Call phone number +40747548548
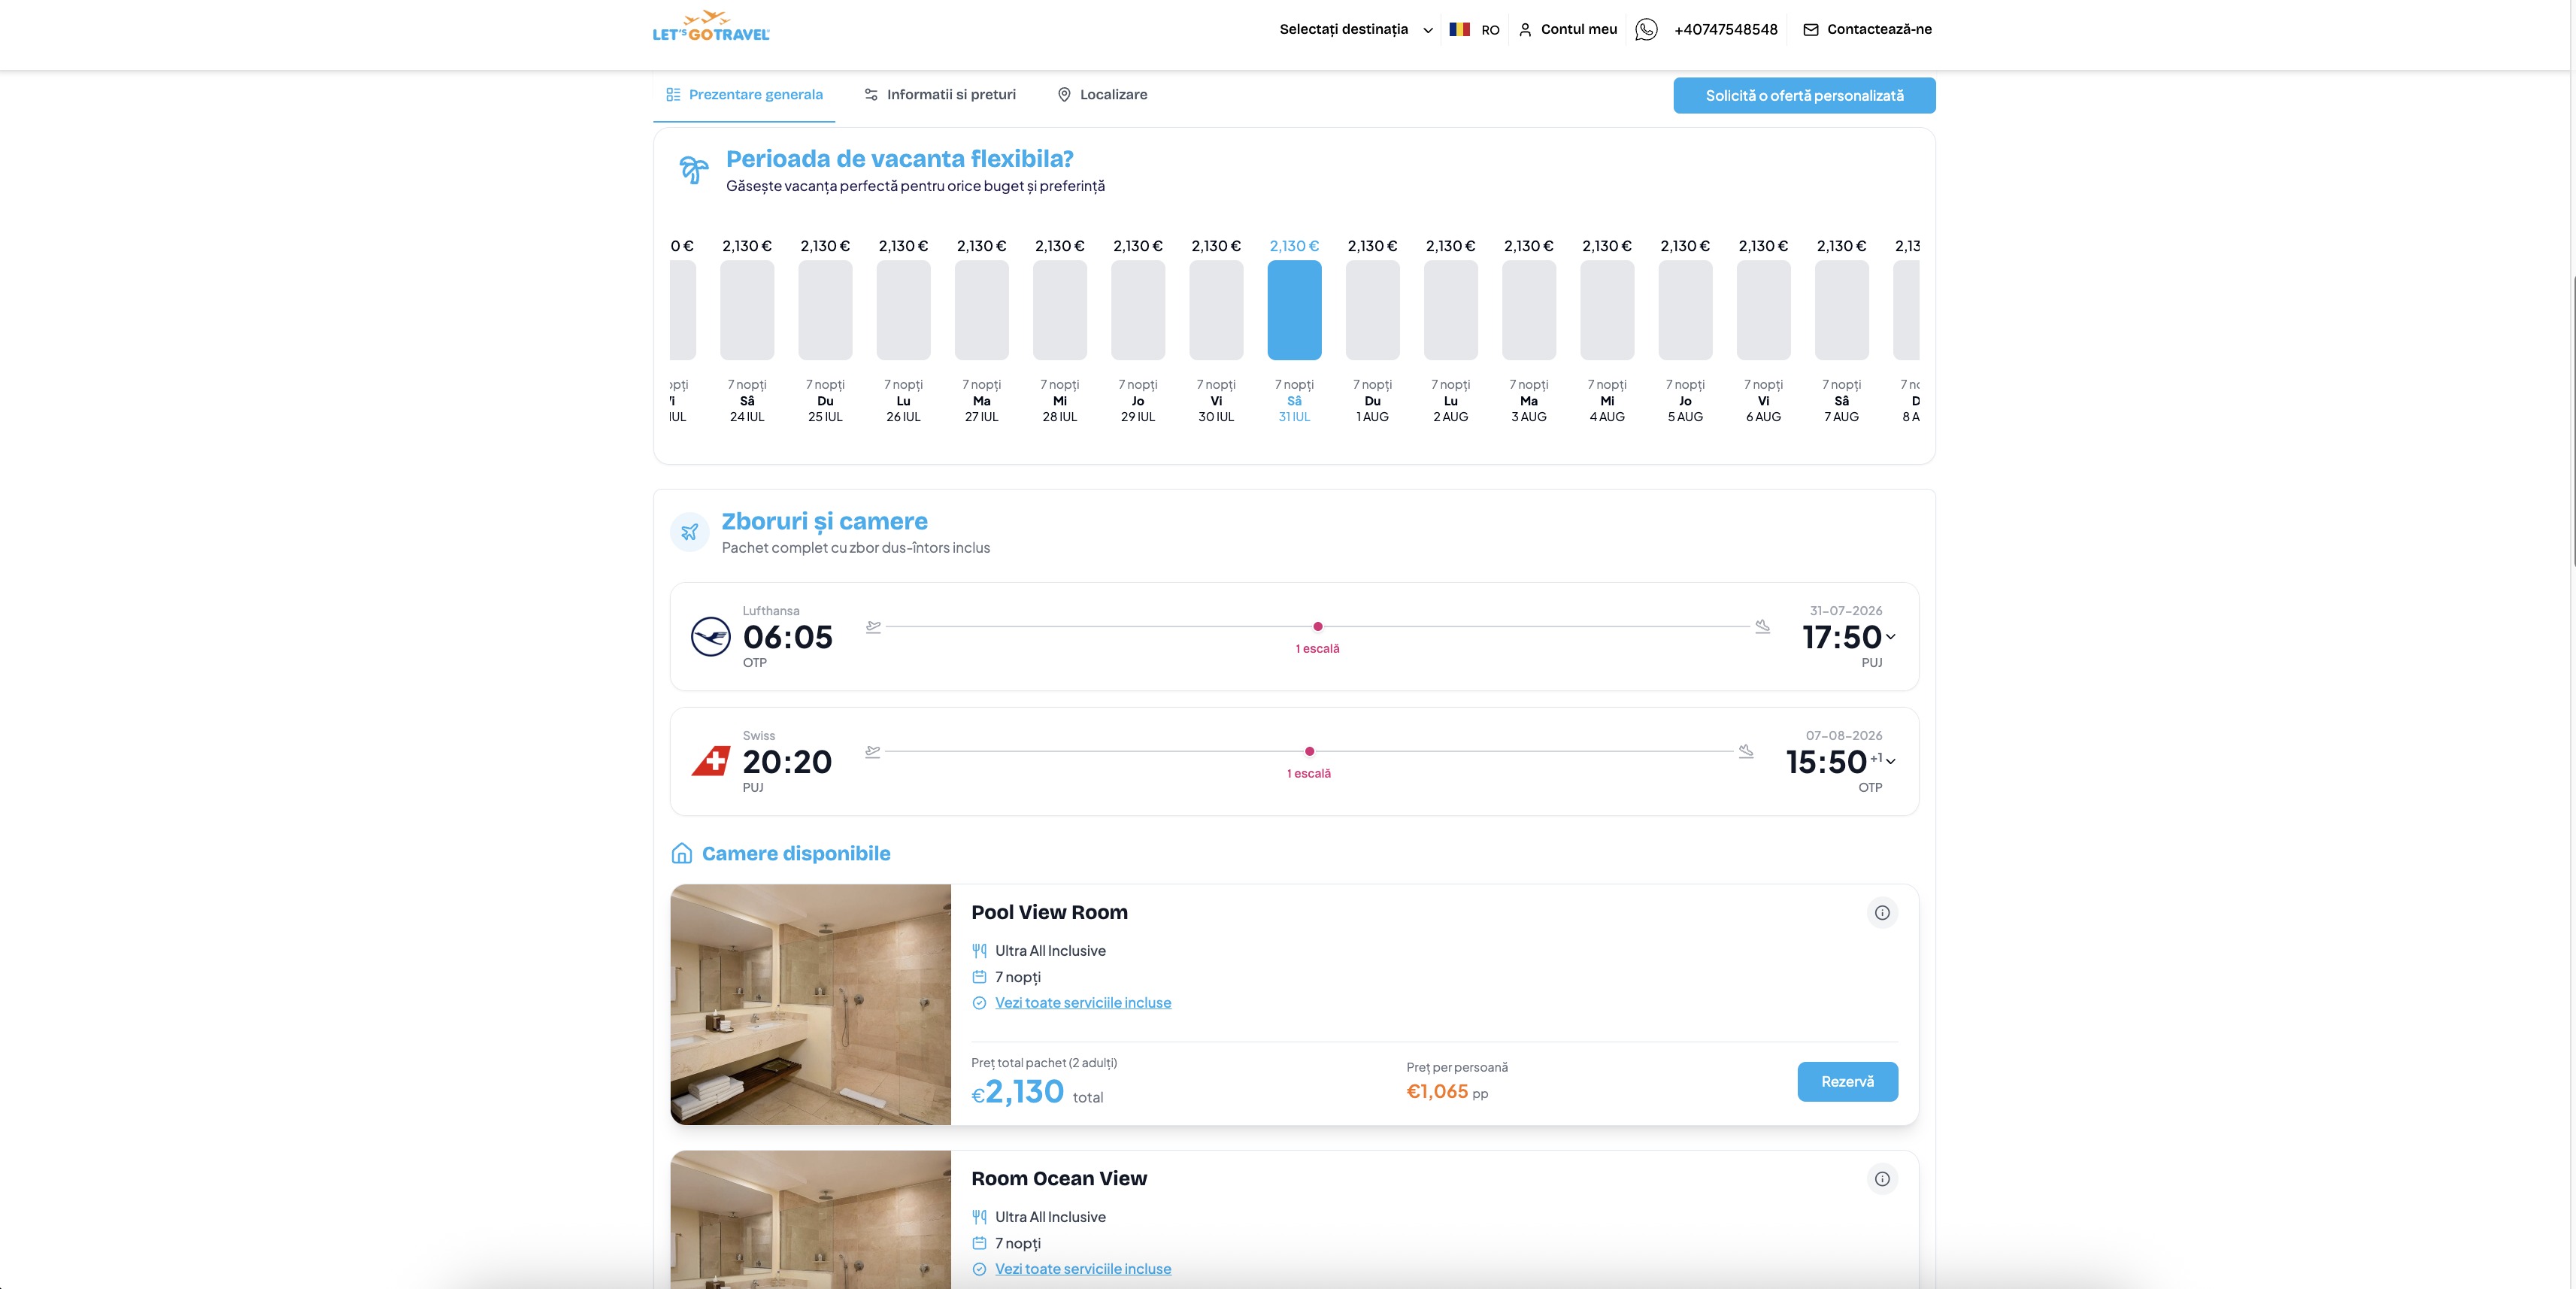Viewport: 2576px width, 1289px height. (x=1725, y=30)
